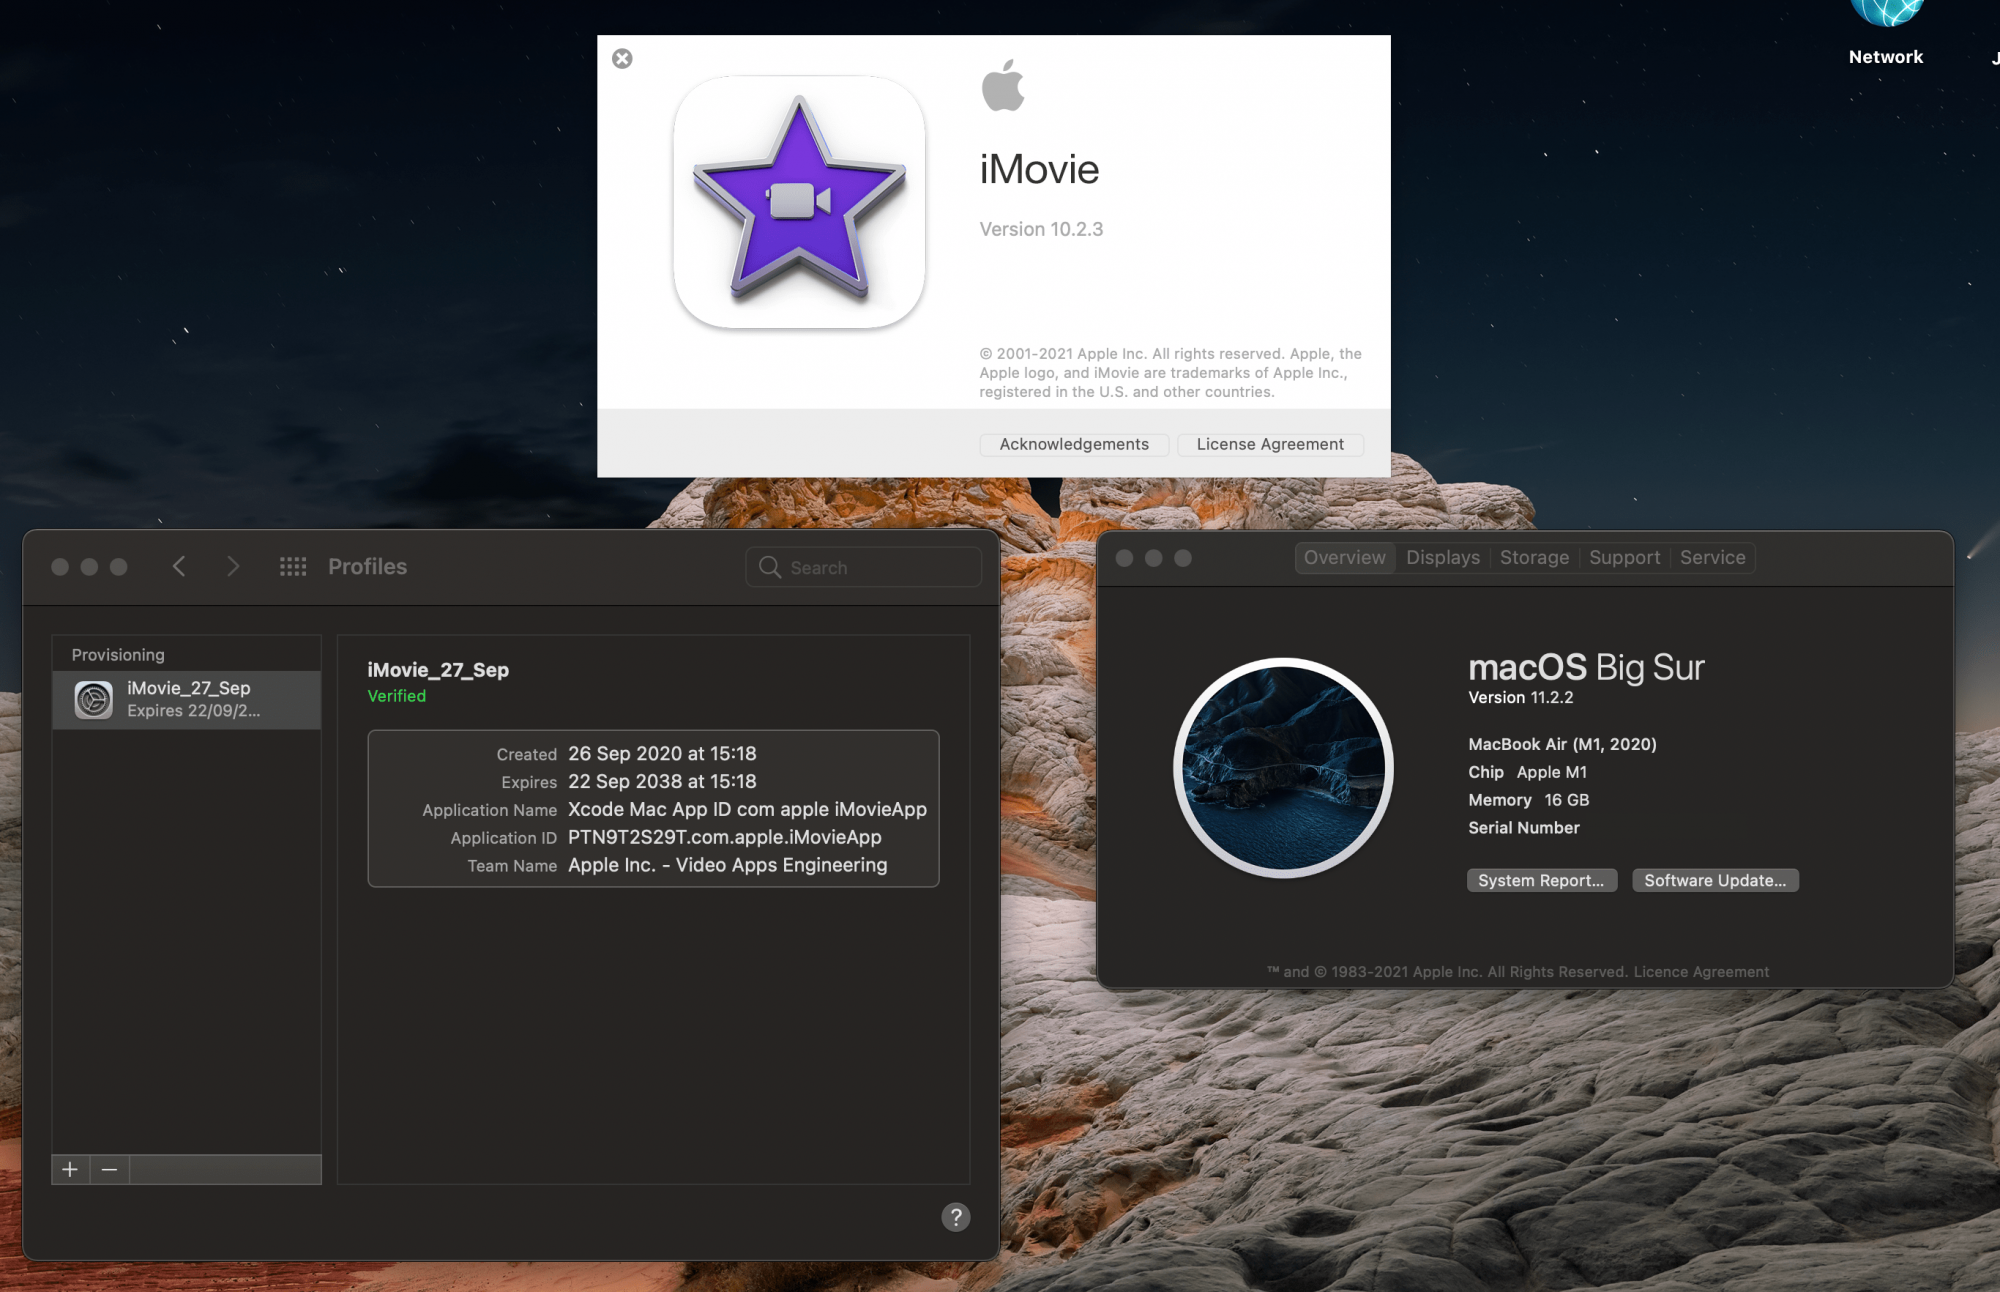Close the Profiles window

pos(60,567)
